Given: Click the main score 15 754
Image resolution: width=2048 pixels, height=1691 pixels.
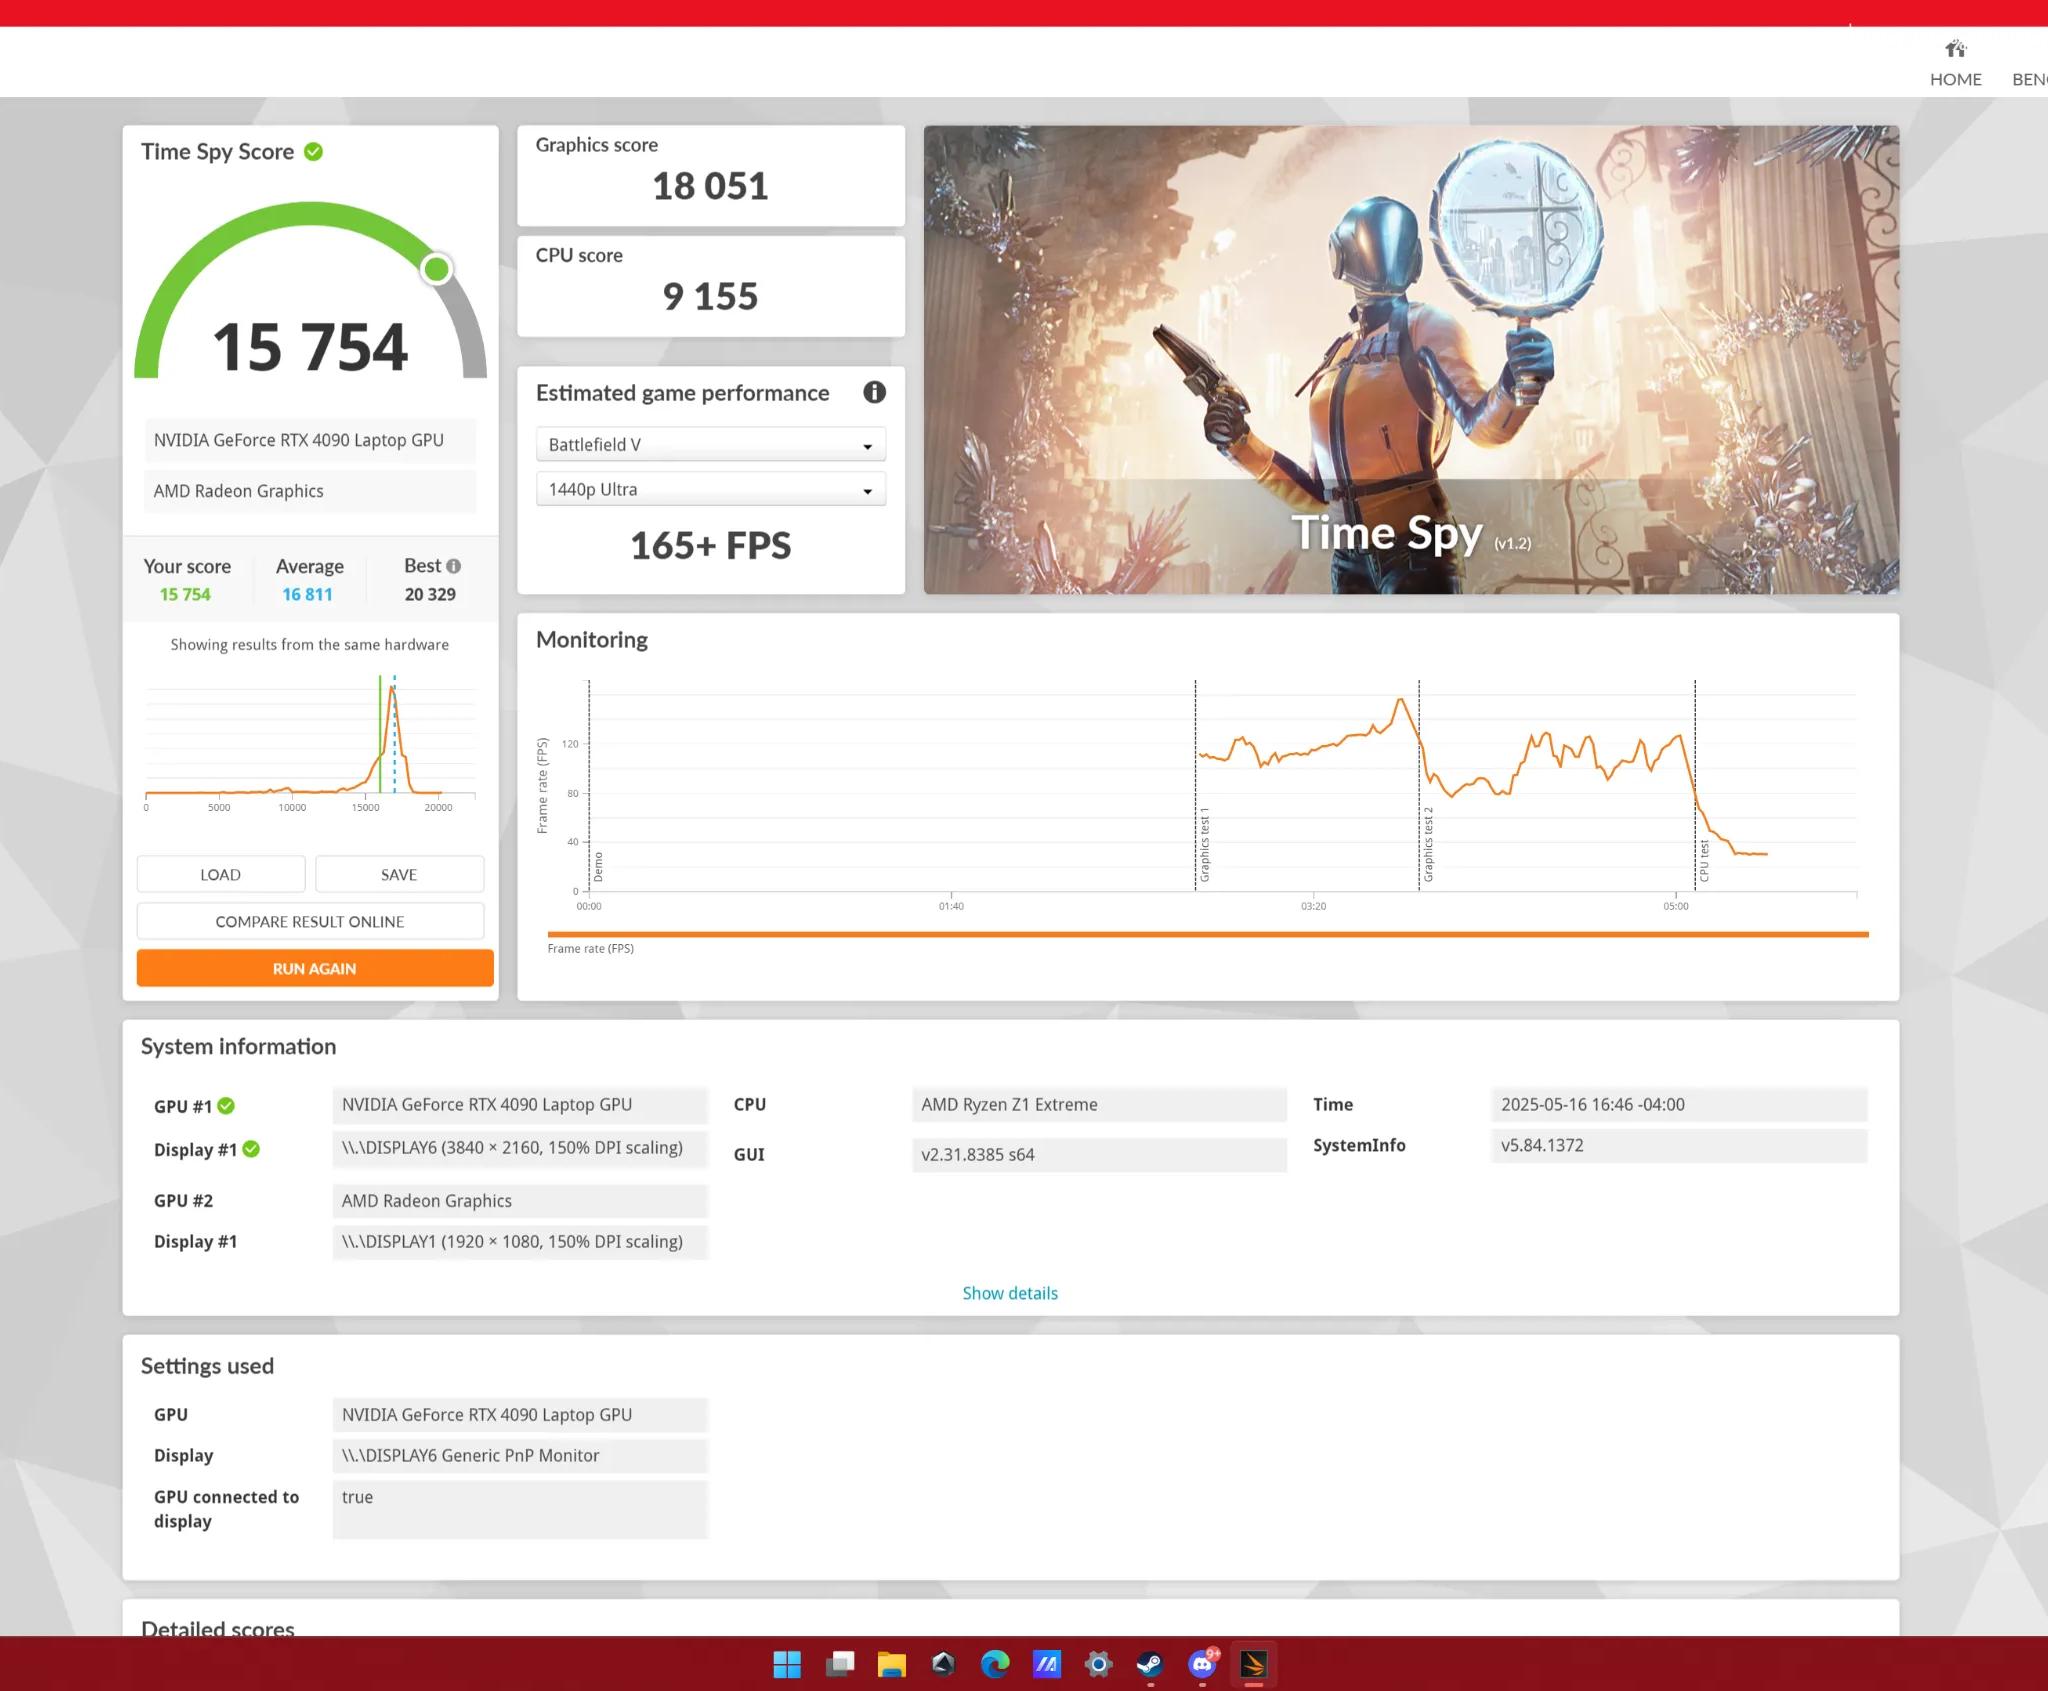Looking at the screenshot, I should 310,347.
